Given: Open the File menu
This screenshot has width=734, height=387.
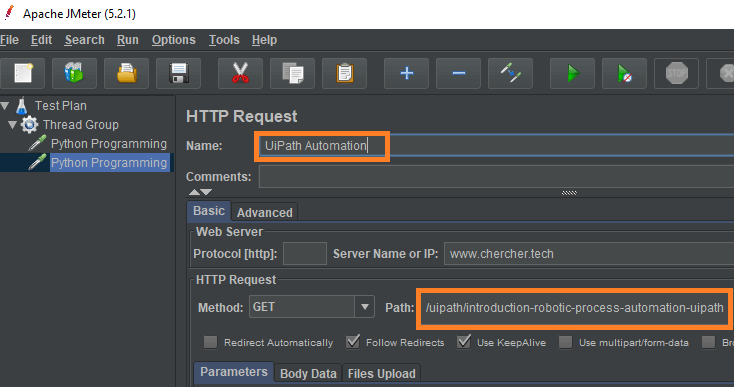Looking at the screenshot, I should 9,40.
